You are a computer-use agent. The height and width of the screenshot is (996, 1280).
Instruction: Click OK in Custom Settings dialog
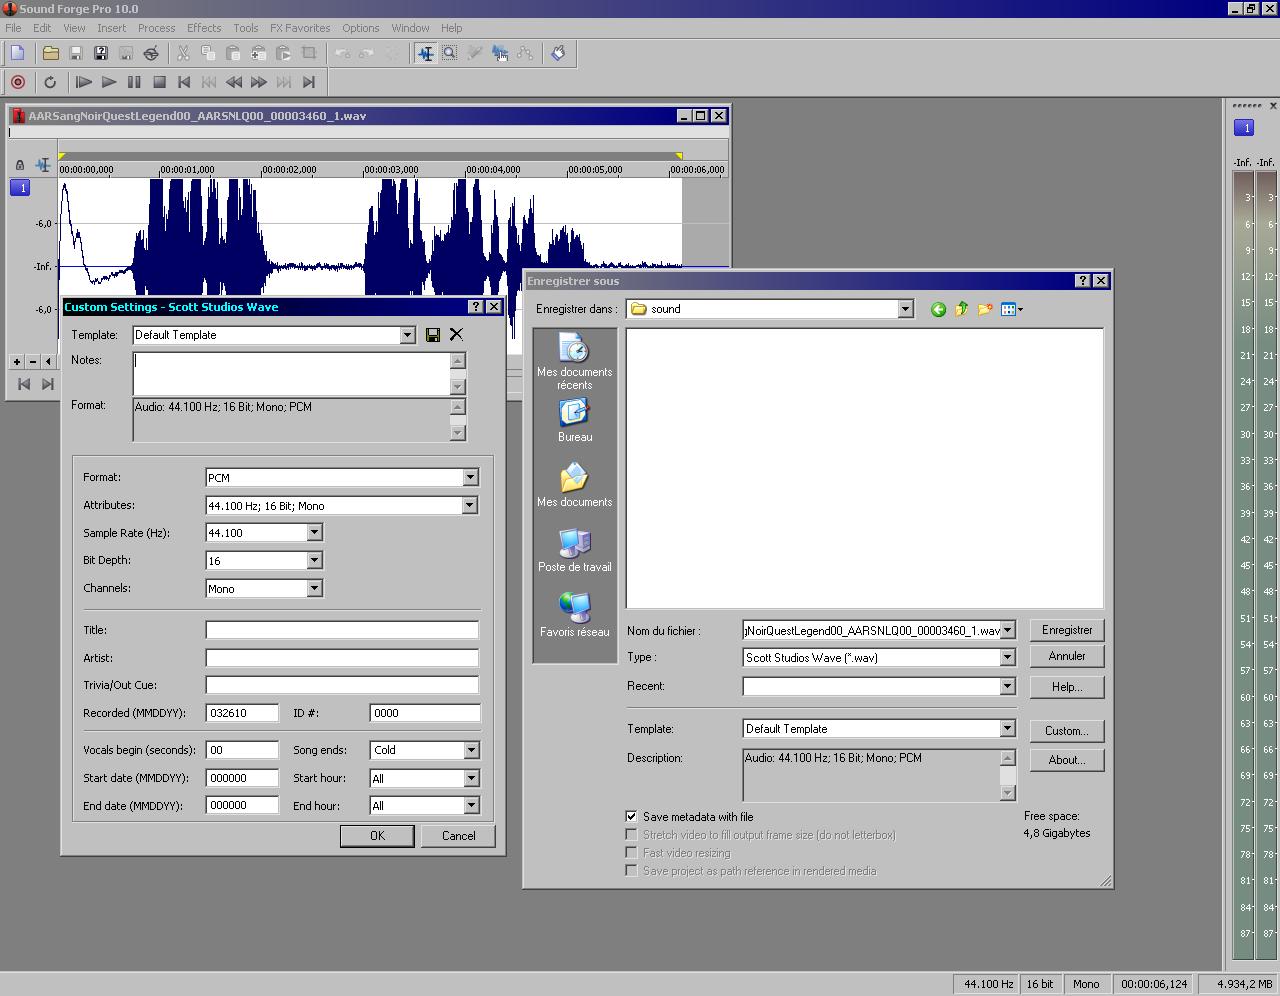coord(377,836)
